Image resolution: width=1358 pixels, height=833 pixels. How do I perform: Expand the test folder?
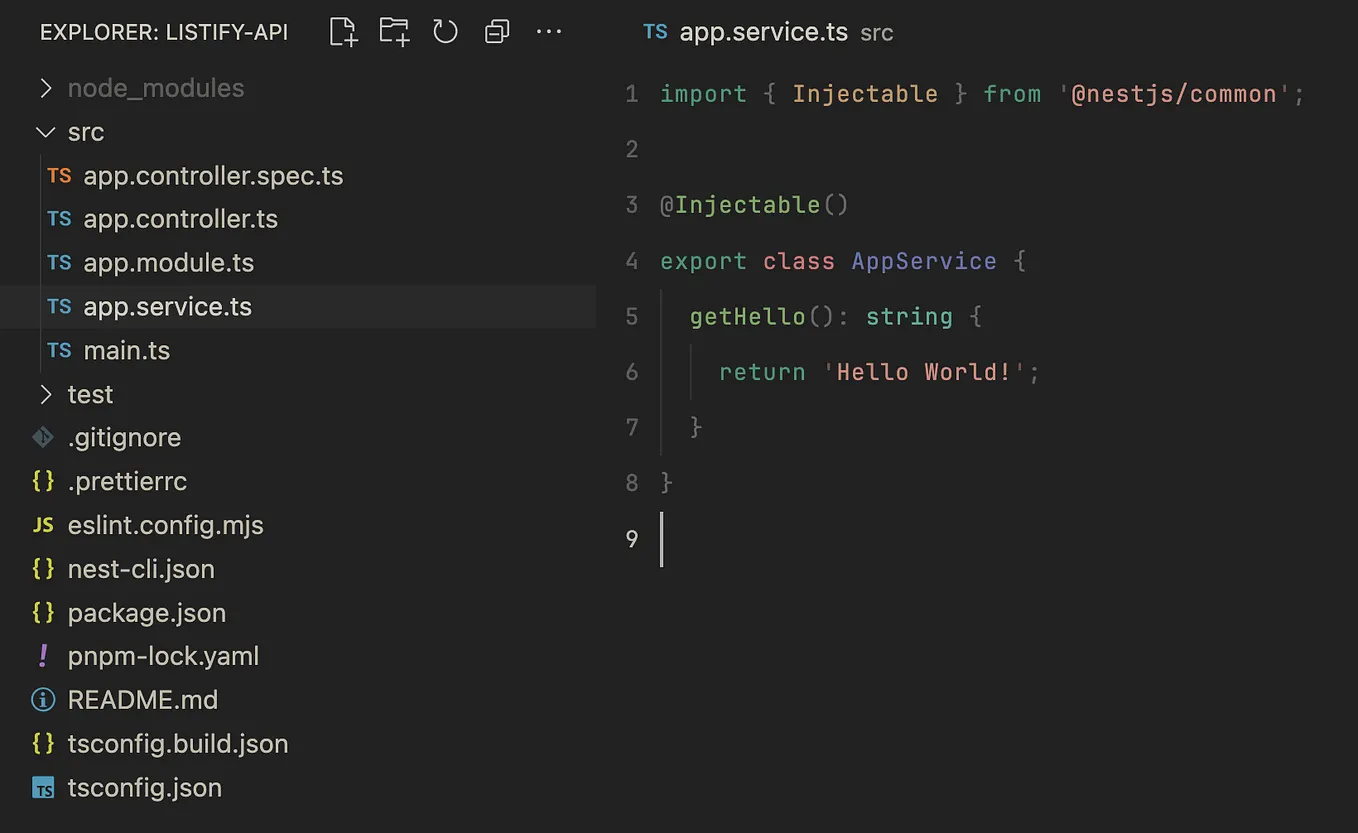44,394
